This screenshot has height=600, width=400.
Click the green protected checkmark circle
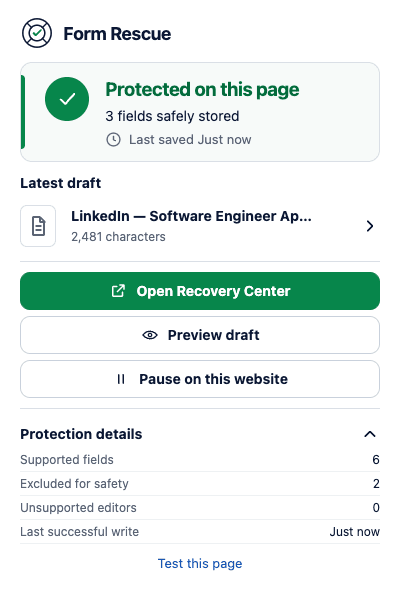pyautogui.click(x=67, y=99)
